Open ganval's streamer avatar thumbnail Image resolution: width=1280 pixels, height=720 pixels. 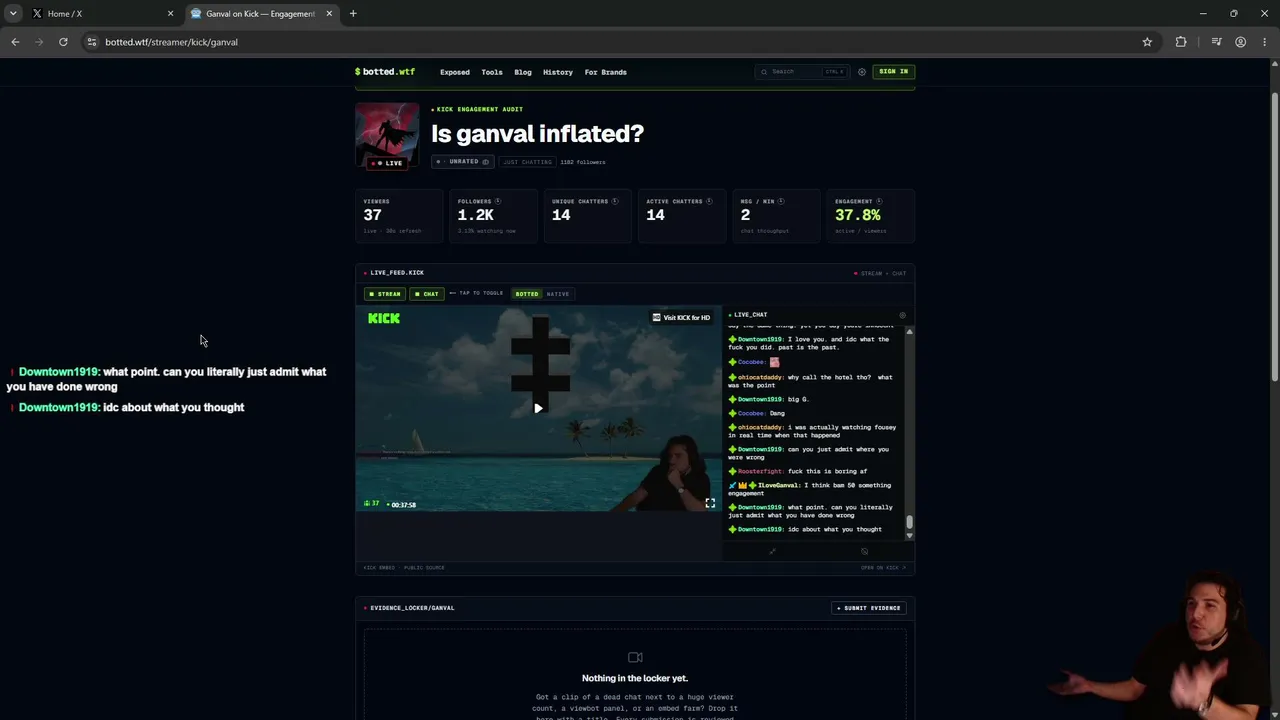pyautogui.click(x=387, y=135)
